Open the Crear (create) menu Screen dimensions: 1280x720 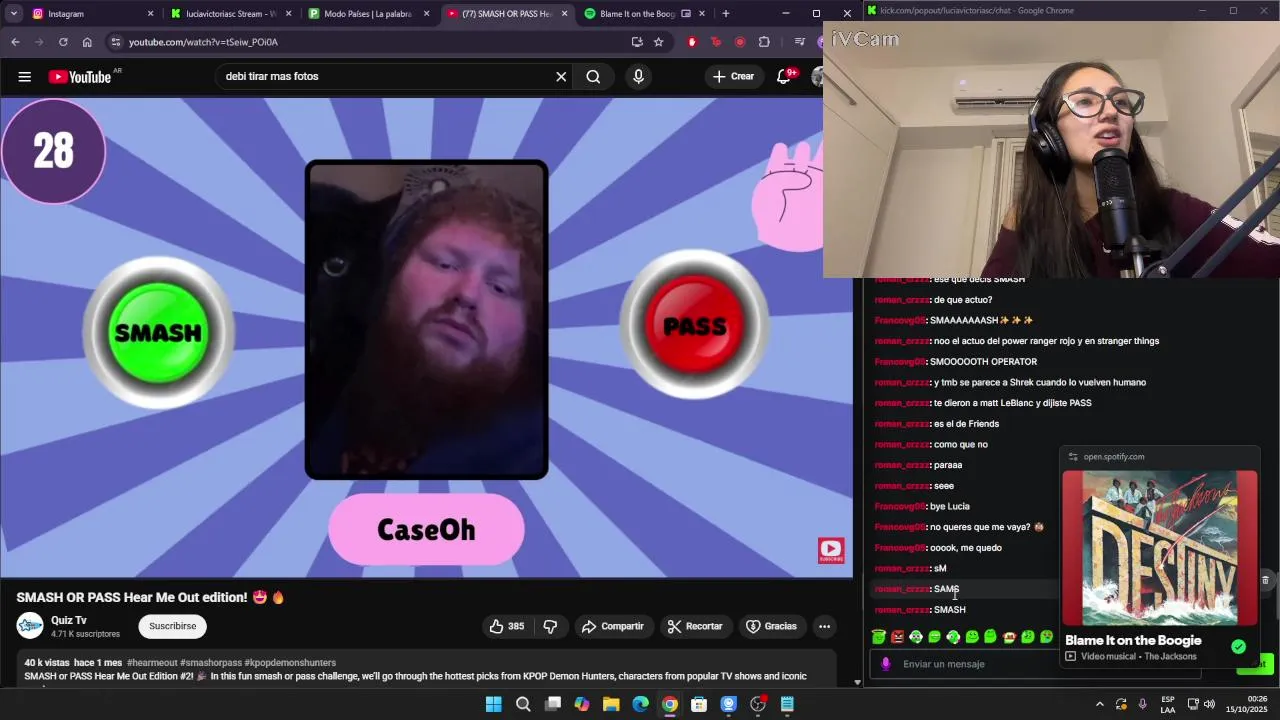tap(734, 76)
